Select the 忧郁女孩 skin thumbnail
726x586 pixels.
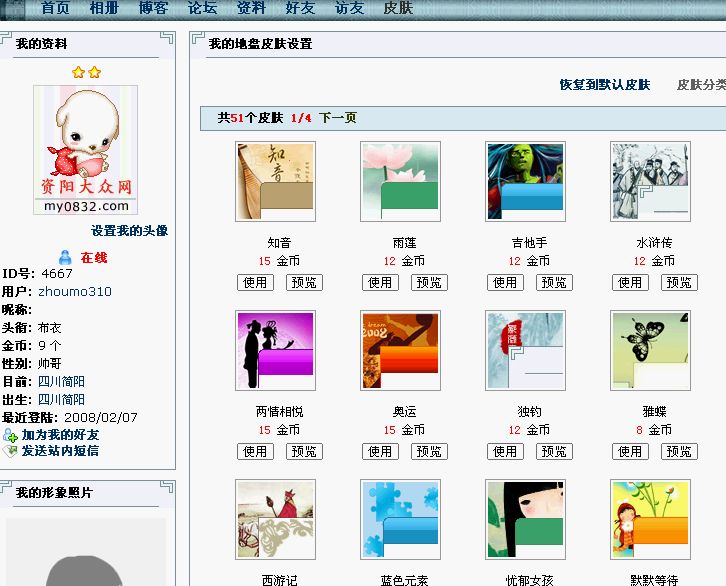(x=526, y=519)
